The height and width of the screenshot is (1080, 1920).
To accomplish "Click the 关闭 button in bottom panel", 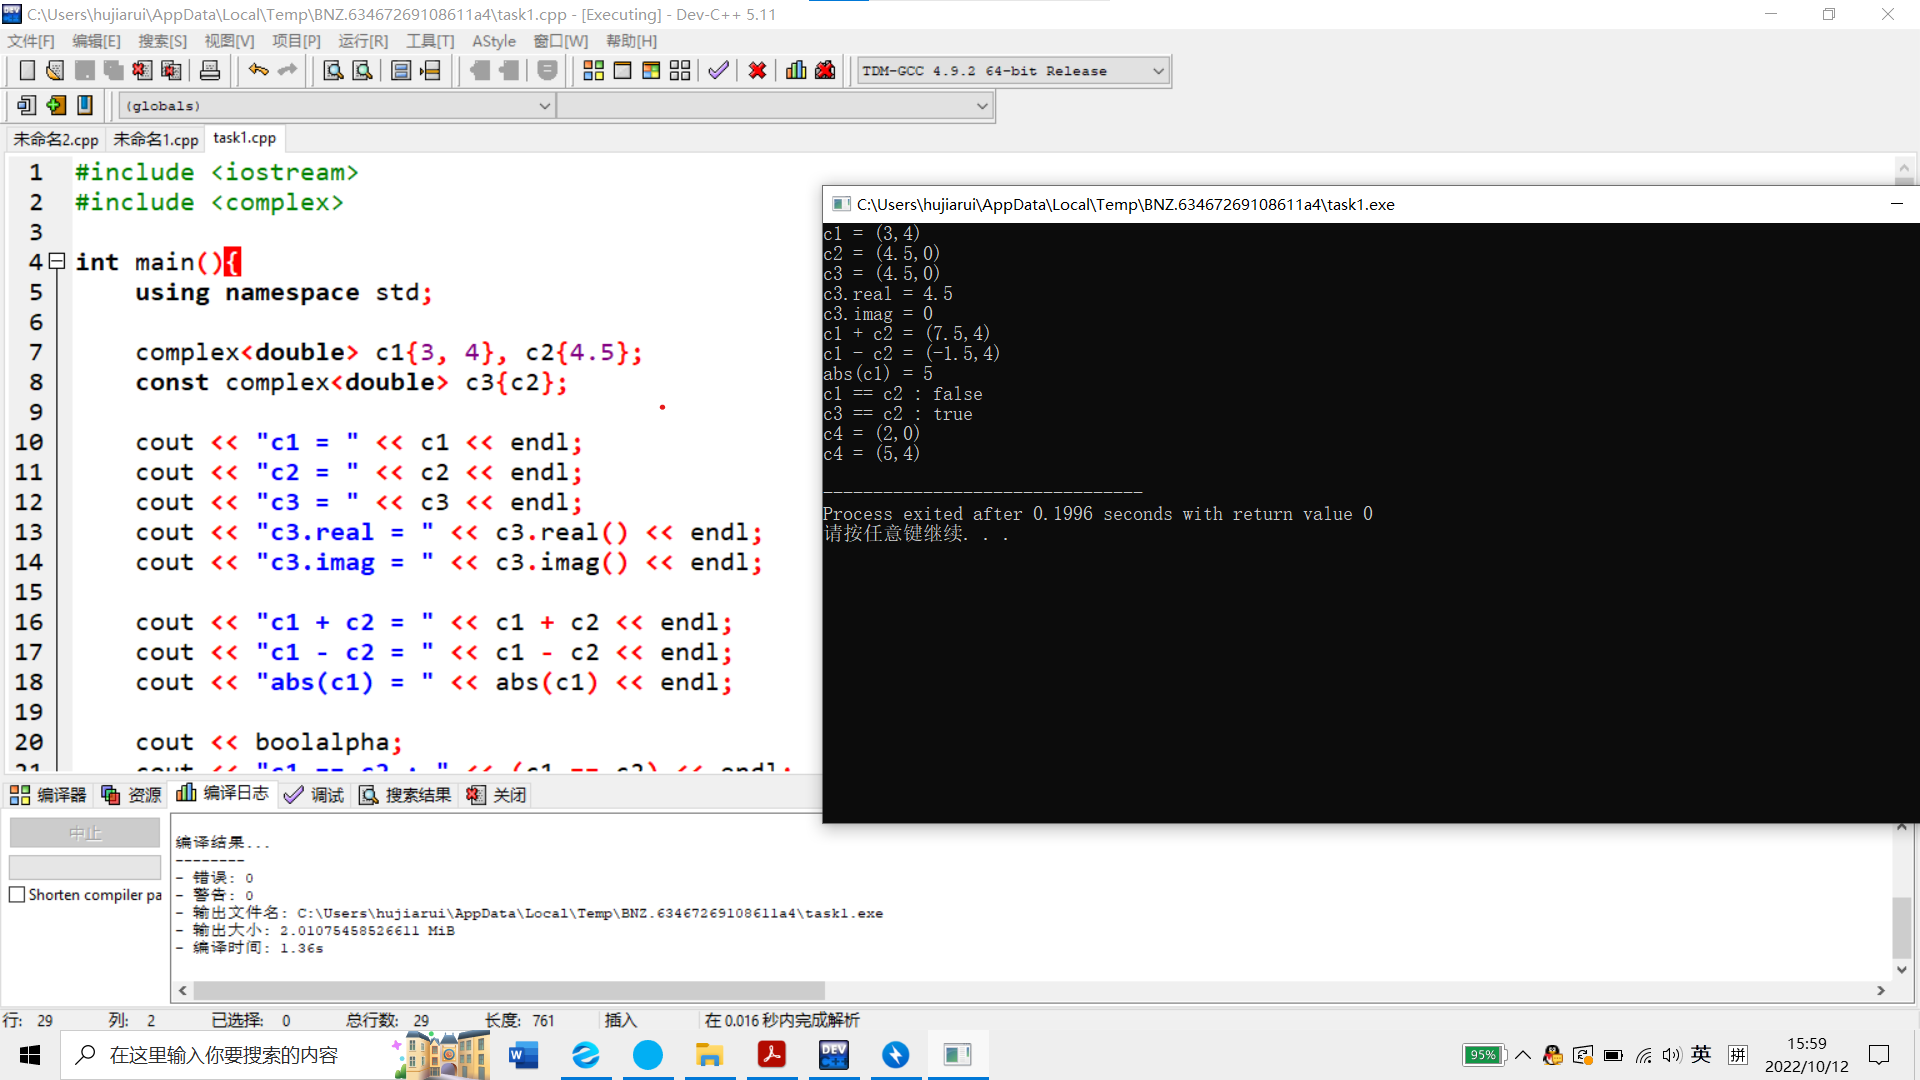I will tap(497, 795).
